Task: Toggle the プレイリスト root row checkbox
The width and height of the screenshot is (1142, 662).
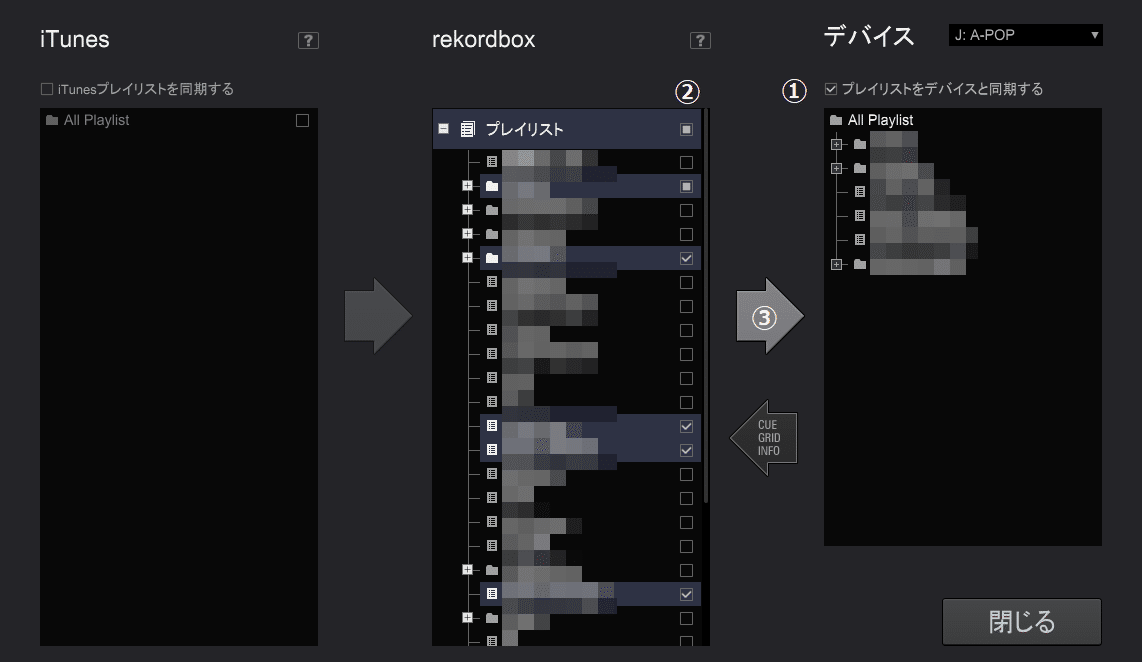Action: pyautogui.click(x=686, y=129)
